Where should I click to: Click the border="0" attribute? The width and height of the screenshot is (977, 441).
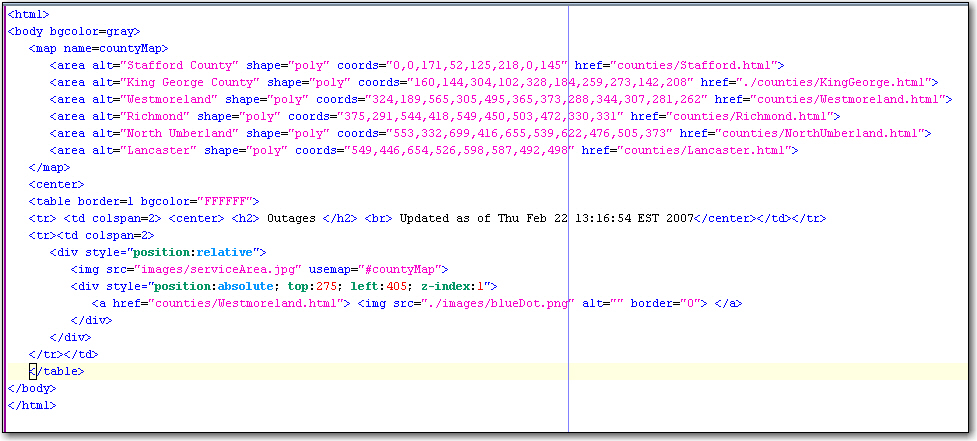click(x=663, y=303)
